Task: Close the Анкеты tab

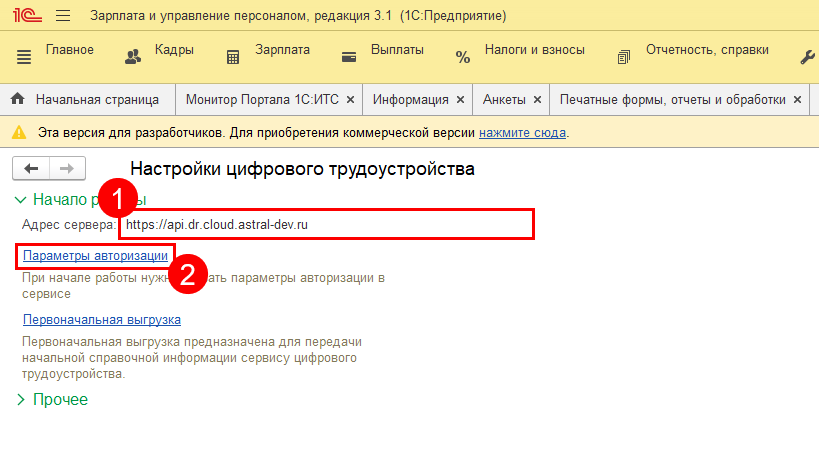Action: coord(537,100)
